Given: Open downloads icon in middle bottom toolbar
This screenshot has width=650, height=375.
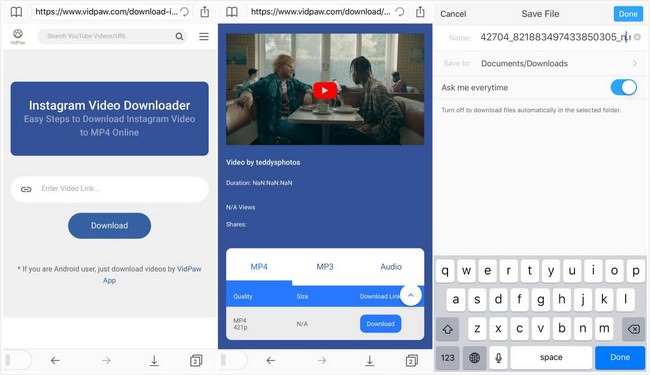Looking at the screenshot, I should coord(369,360).
